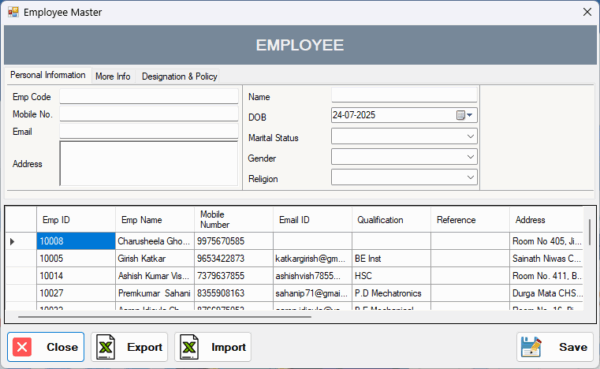Viewport: 600px width, 369px height.
Task: Click the Mobile Number column header
Action: pyautogui.click(x=233, y=220)
